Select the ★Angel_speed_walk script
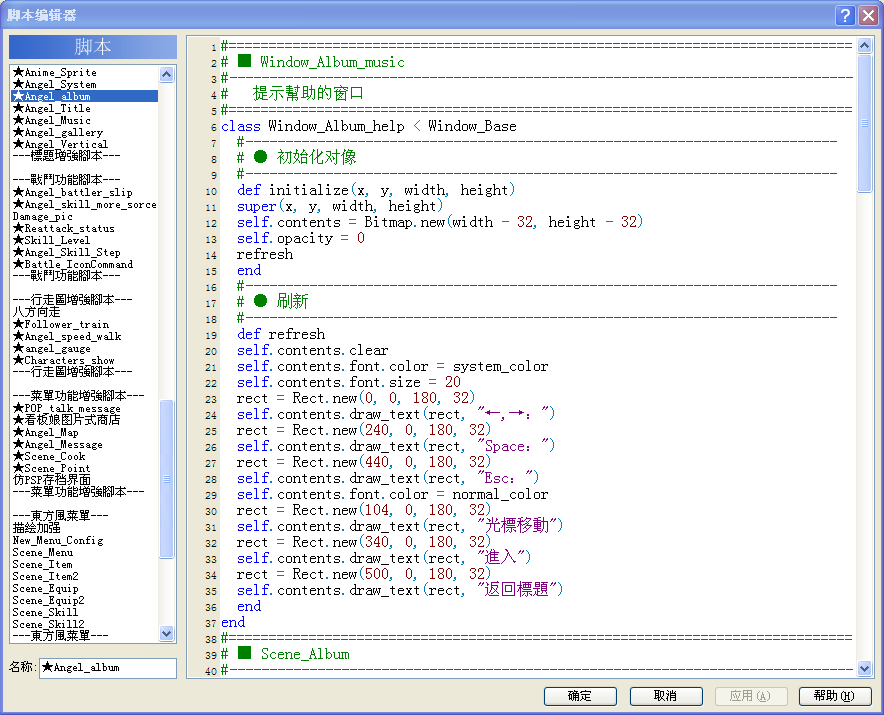Viewport: 884px width, 715px height. 85,337
